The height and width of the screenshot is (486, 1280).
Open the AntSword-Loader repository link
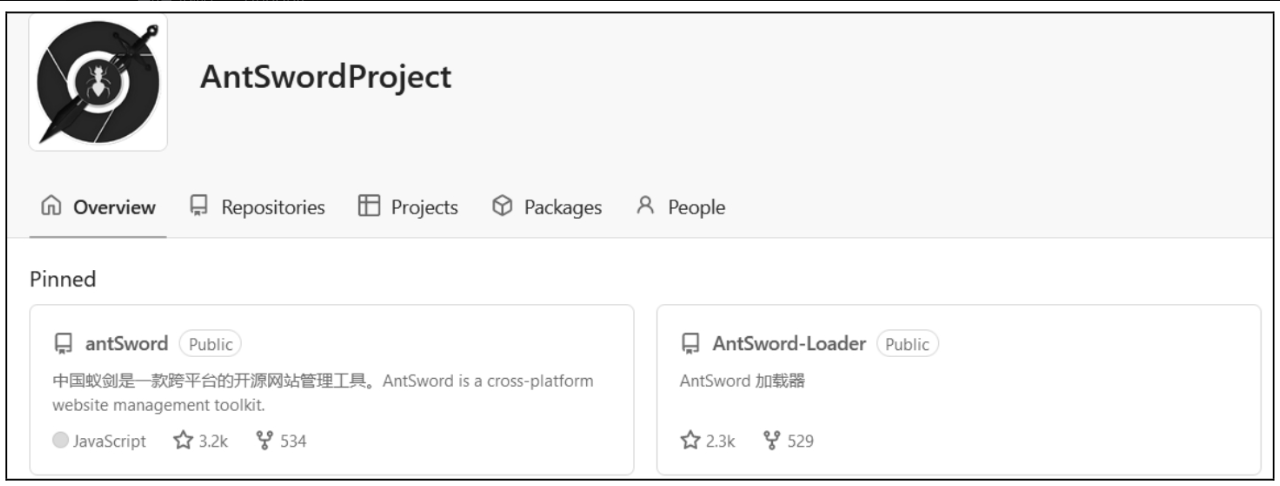tap(788, 344)
